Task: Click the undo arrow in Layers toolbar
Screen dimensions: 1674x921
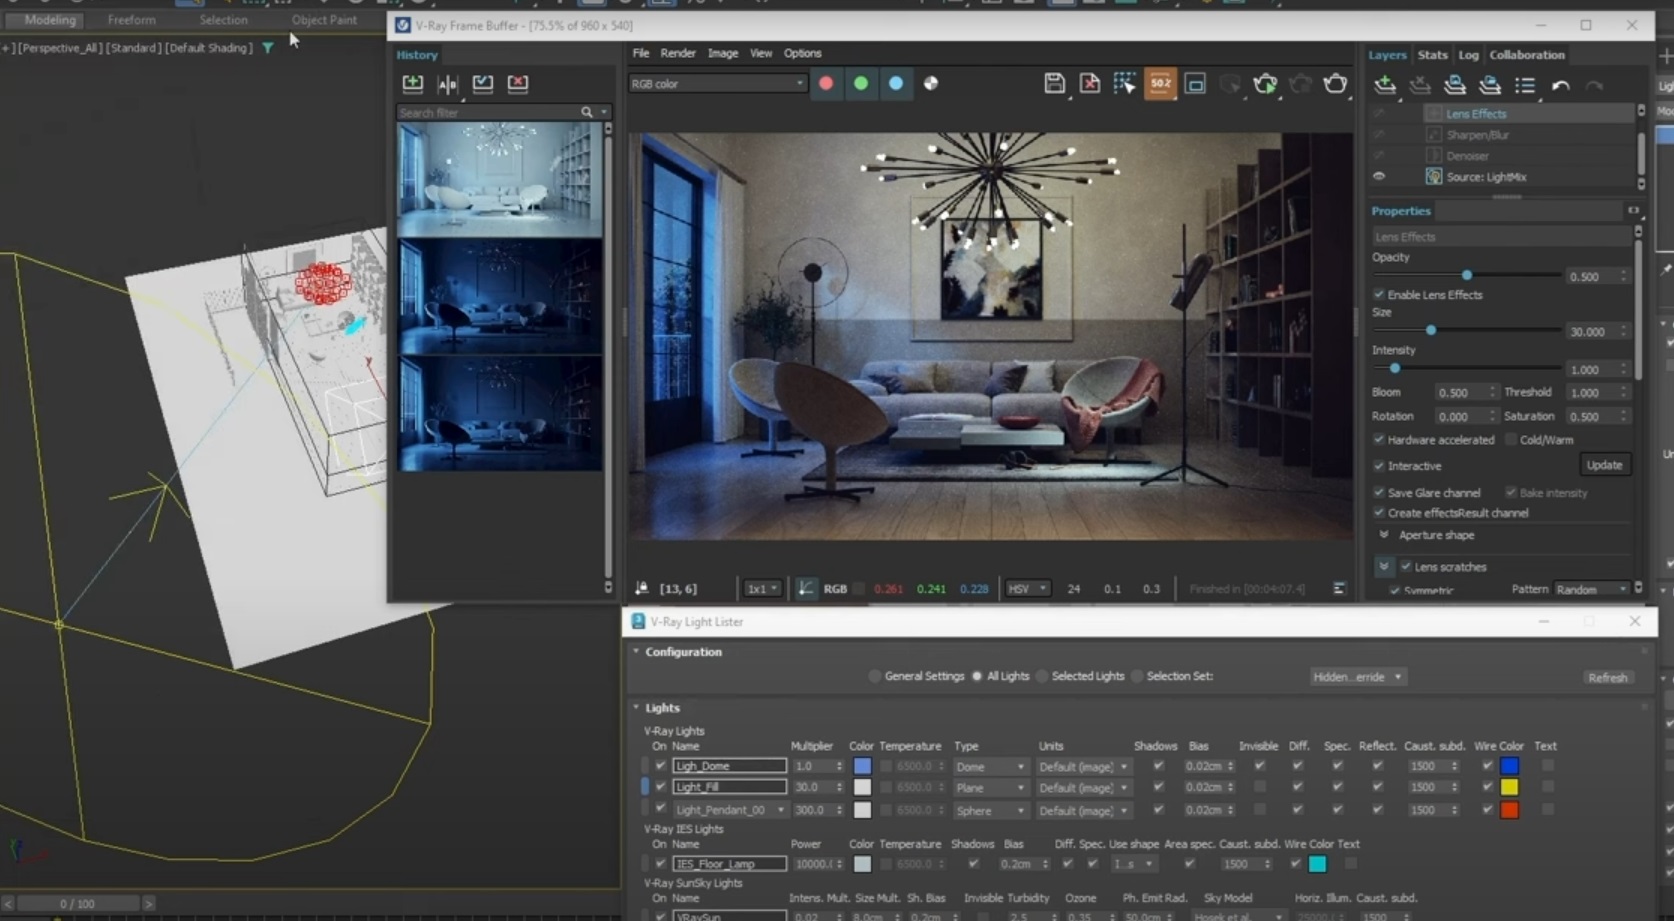Action: (x=1560, y=86)
